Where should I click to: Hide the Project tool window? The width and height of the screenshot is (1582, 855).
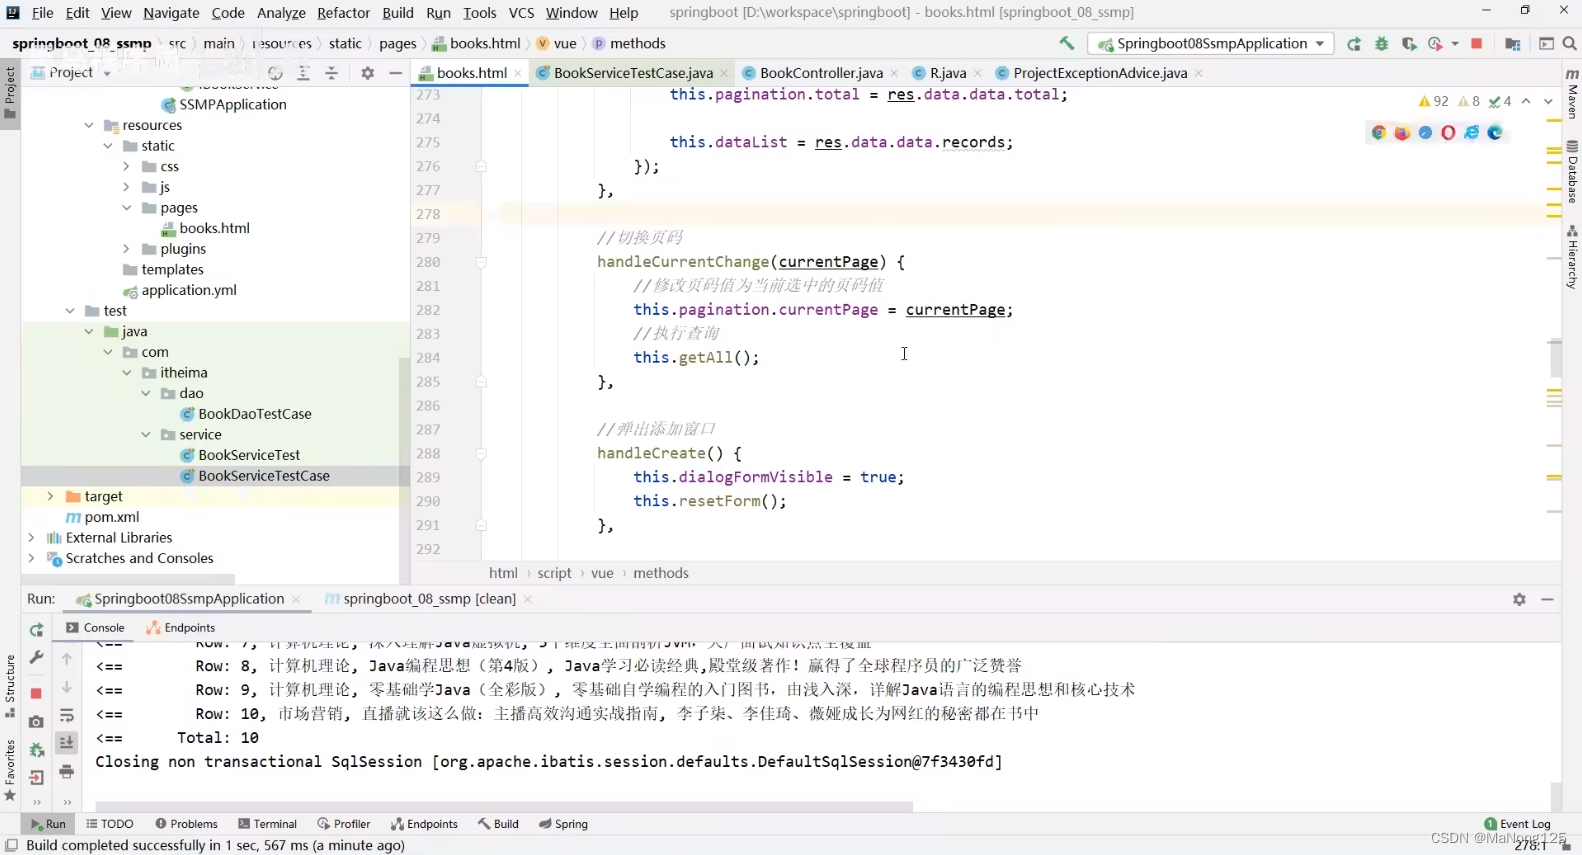coord(396,73)
